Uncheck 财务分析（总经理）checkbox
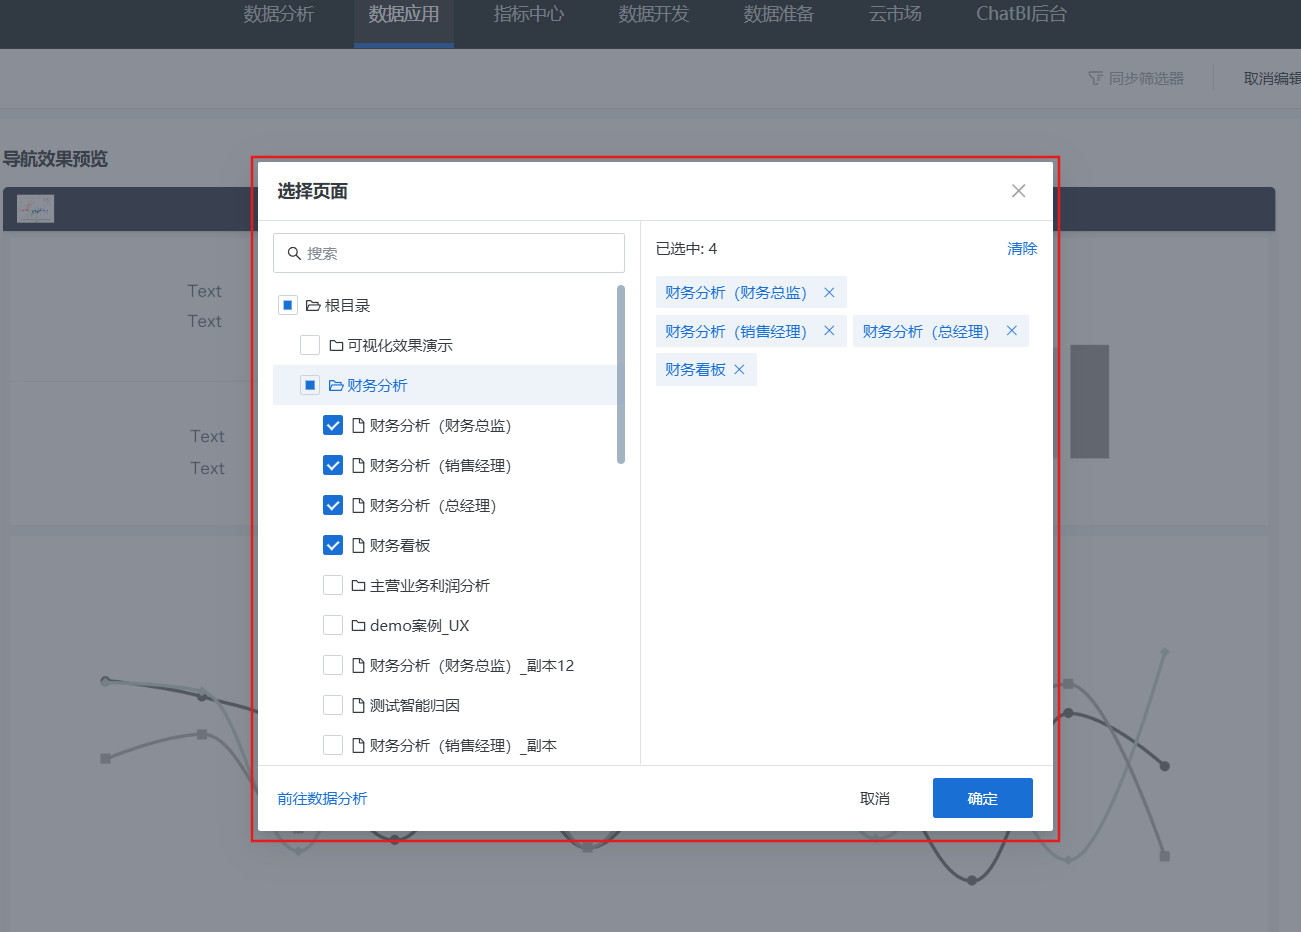The width and height of the screenshot is (1301, 932). (333, 505)
